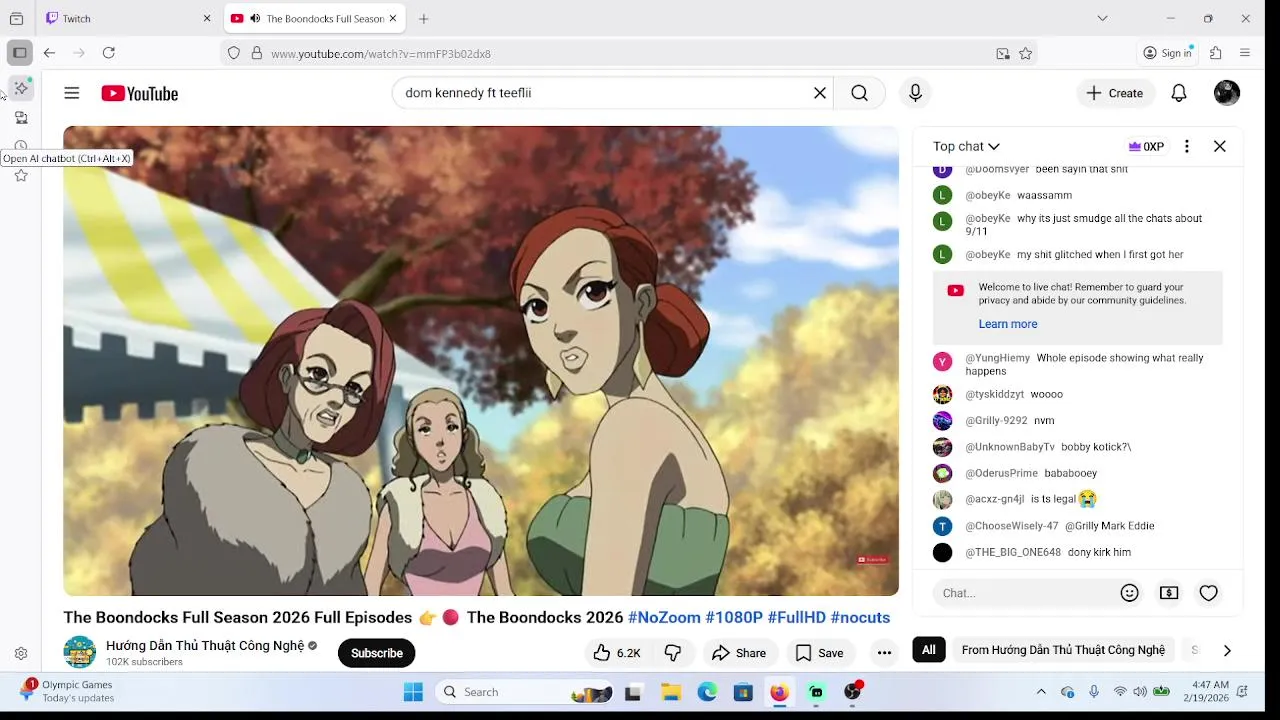Open YouTube notifications bell
The height and width of the screenshot is (720, 1280).
1179,93
